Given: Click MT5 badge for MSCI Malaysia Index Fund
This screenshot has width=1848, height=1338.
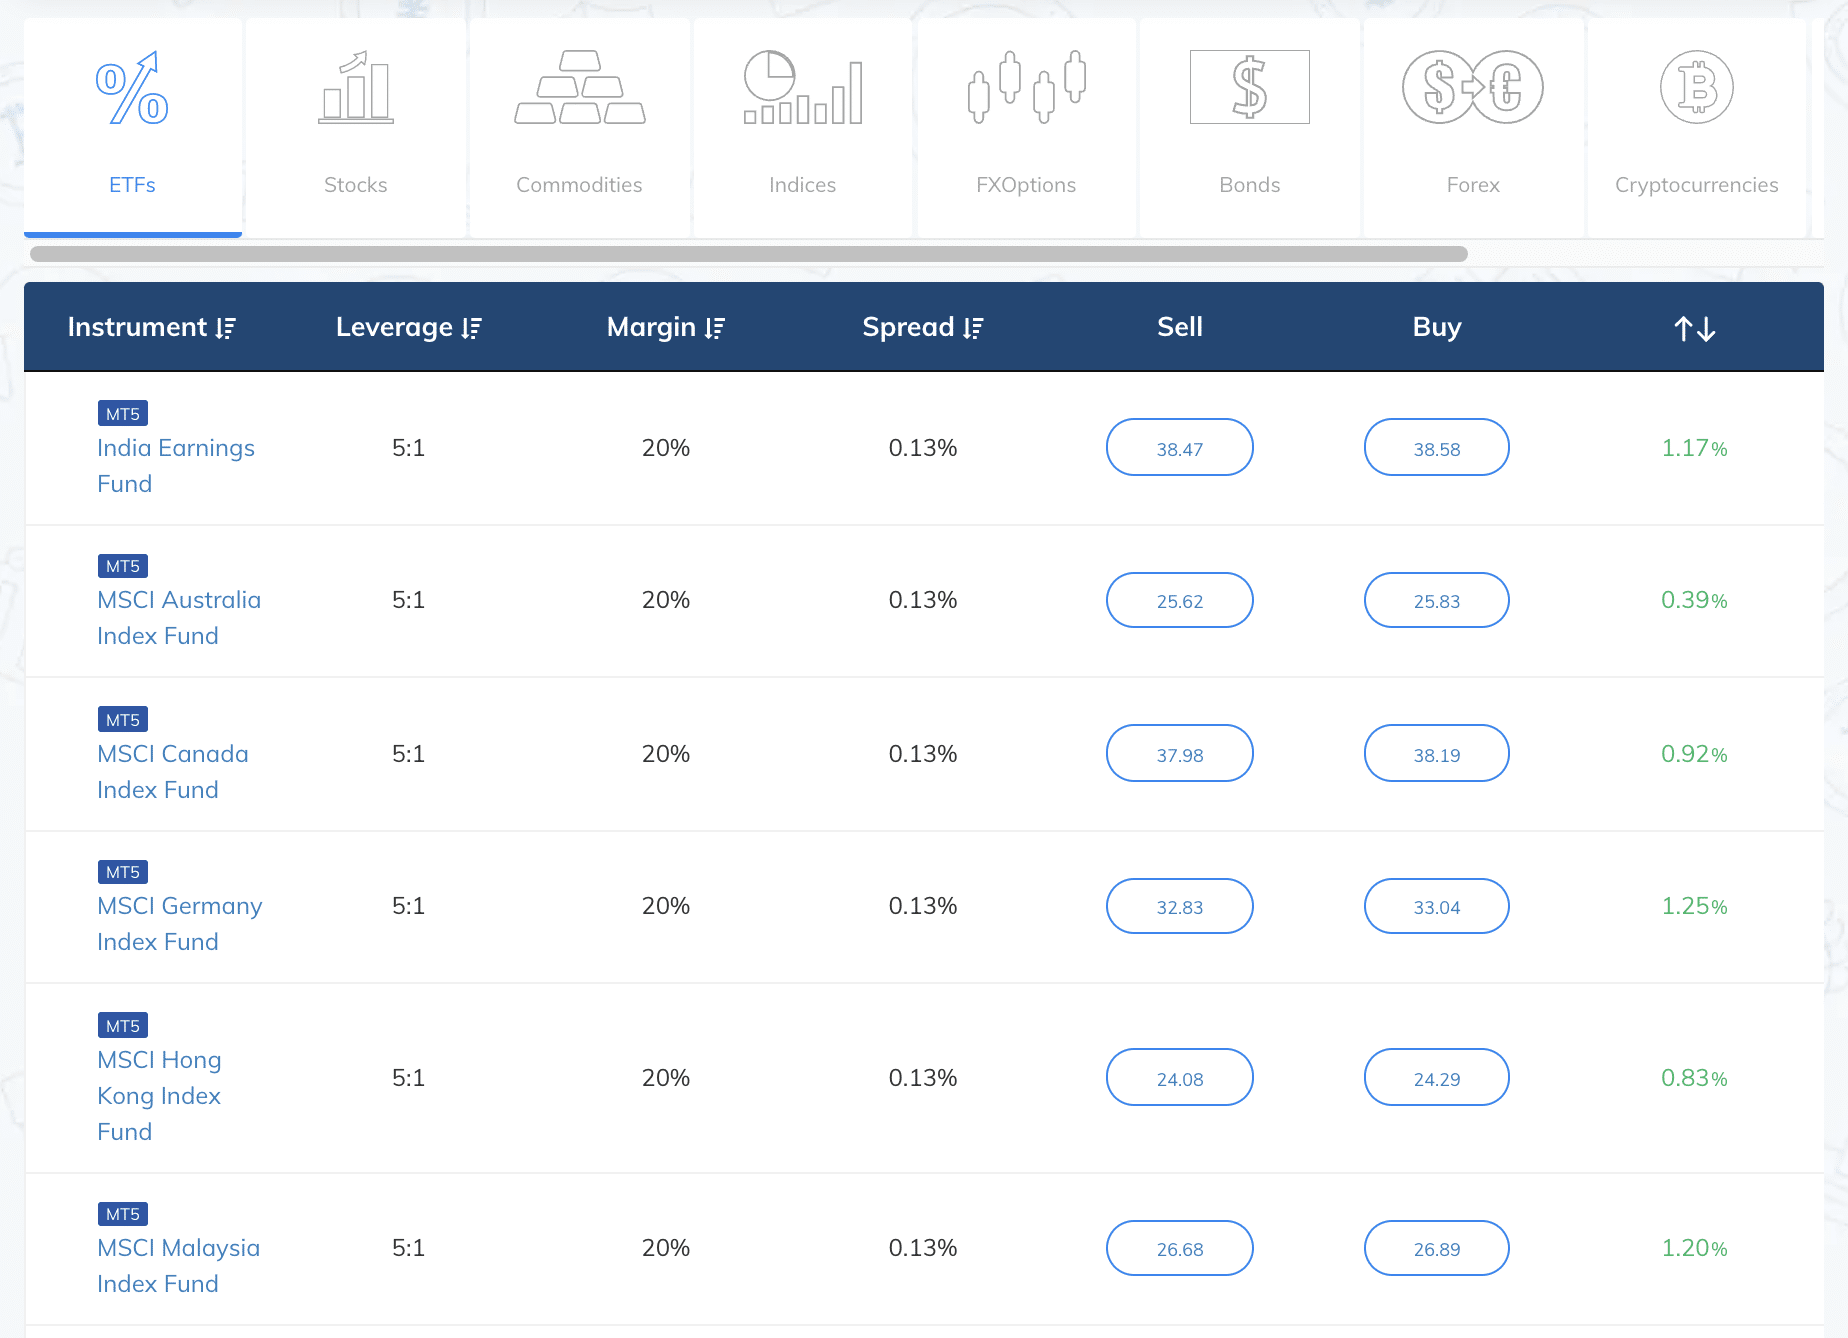Looking at the screenshot, I should coord(123,1214).
